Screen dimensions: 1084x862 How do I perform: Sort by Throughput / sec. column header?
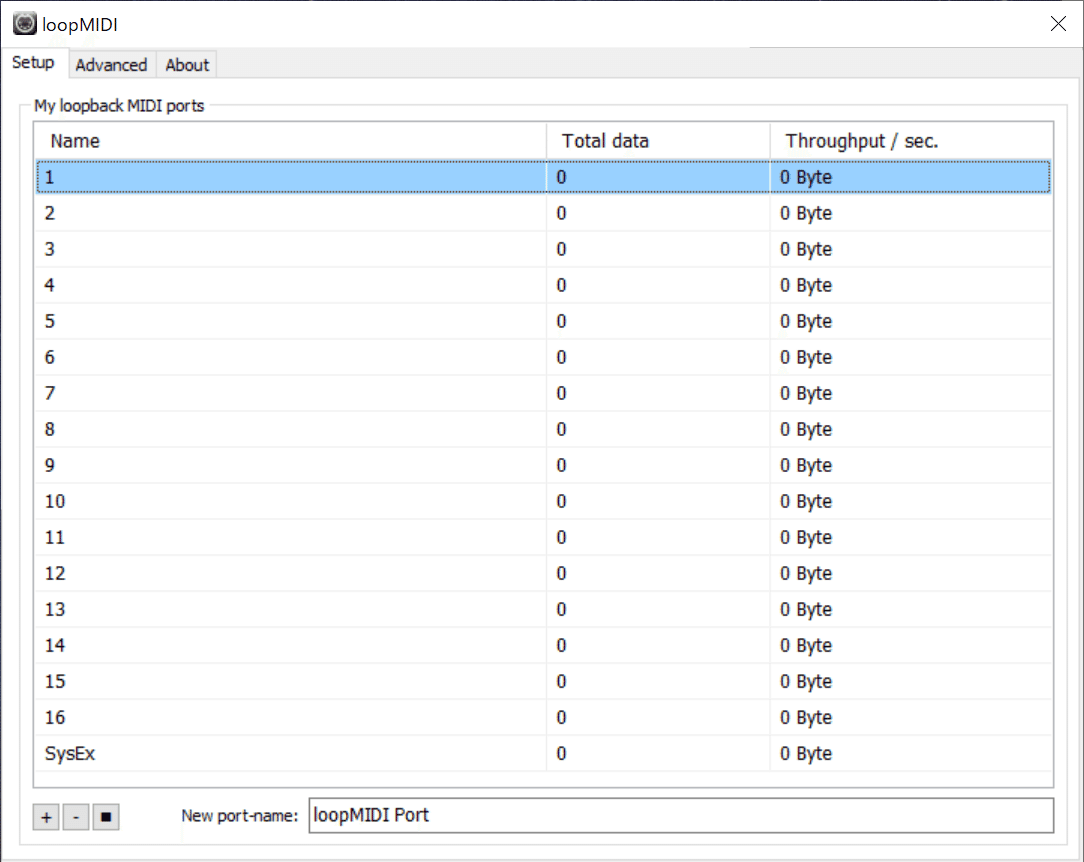click(911, 141)
